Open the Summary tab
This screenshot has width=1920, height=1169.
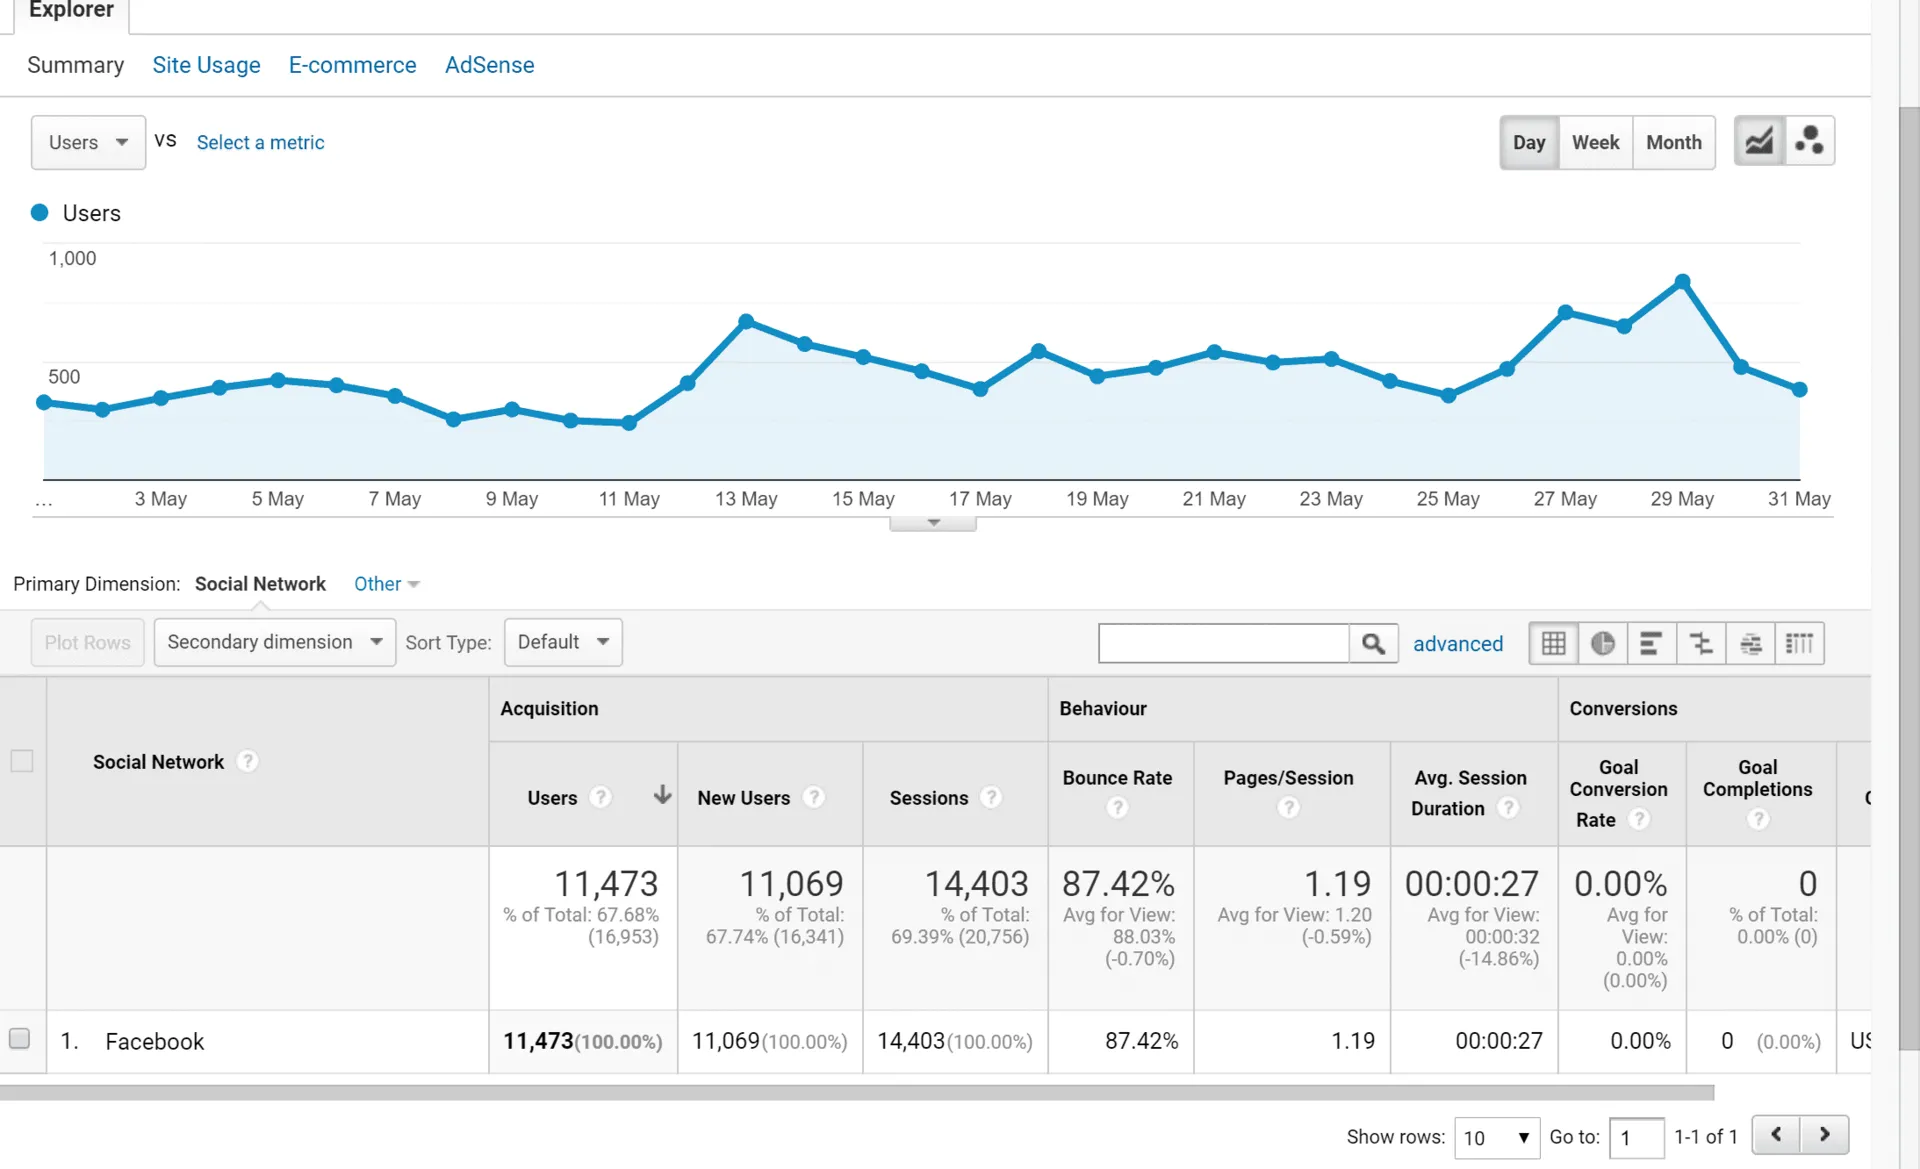[76, 65]
